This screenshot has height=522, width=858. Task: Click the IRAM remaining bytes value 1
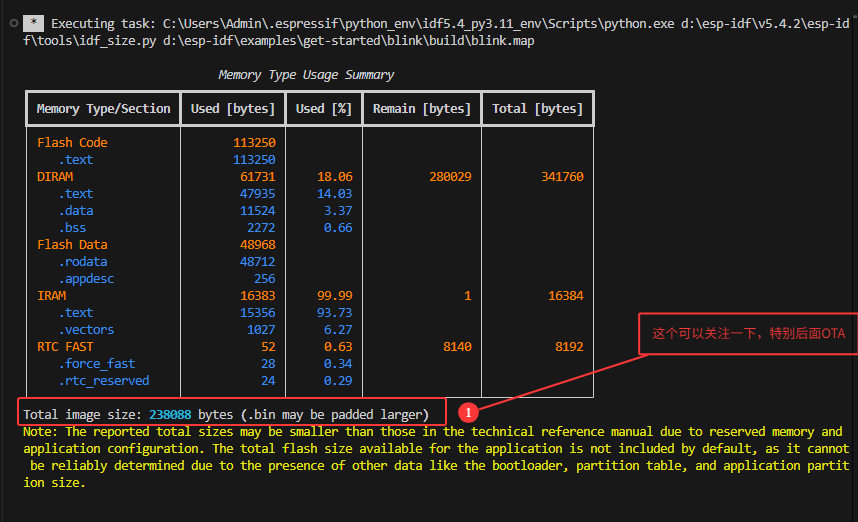468,295
